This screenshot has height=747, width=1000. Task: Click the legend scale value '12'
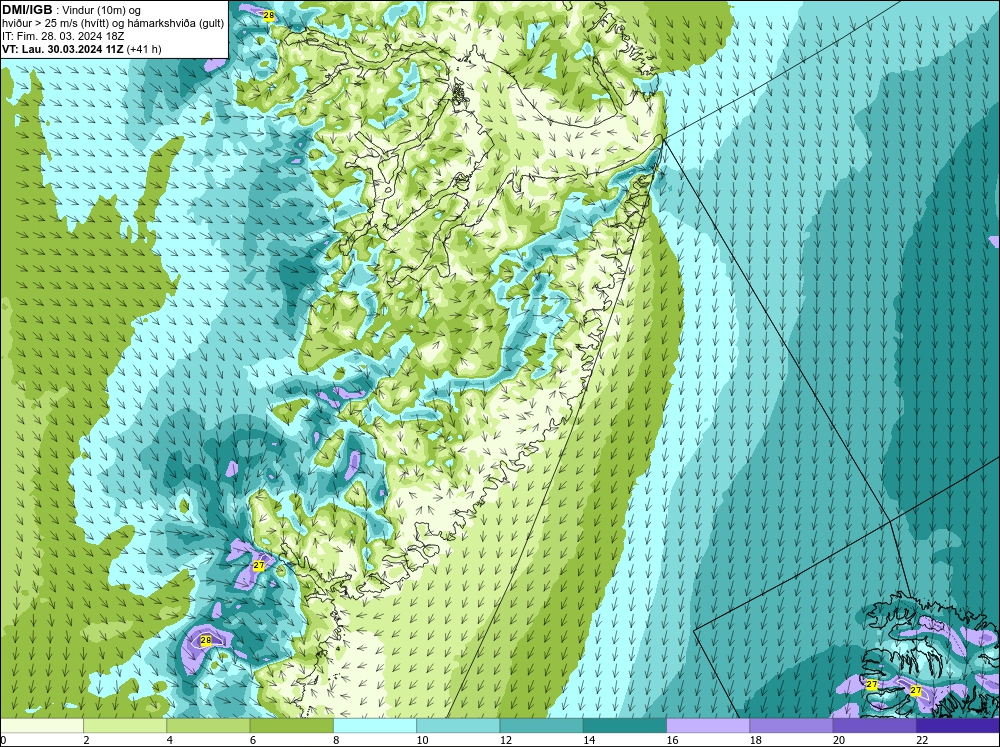(505, 740)
